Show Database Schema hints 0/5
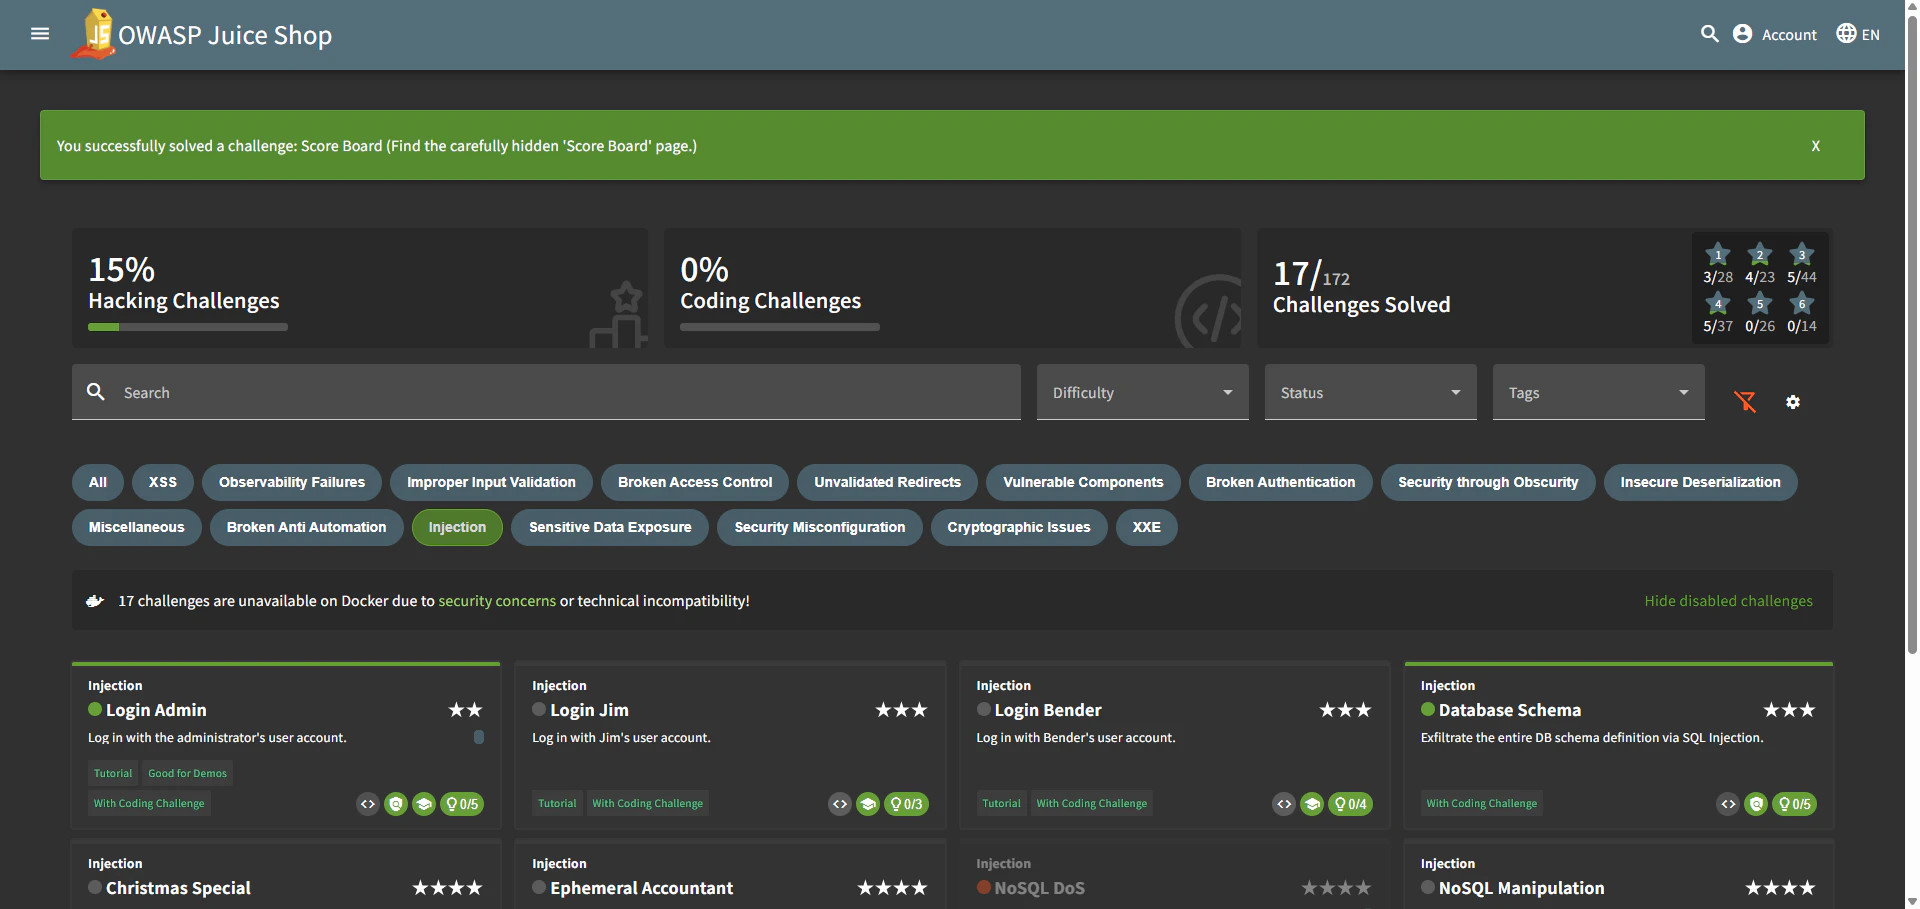This screenshot has width=1920, height=909. click(x=1794, y=804)
